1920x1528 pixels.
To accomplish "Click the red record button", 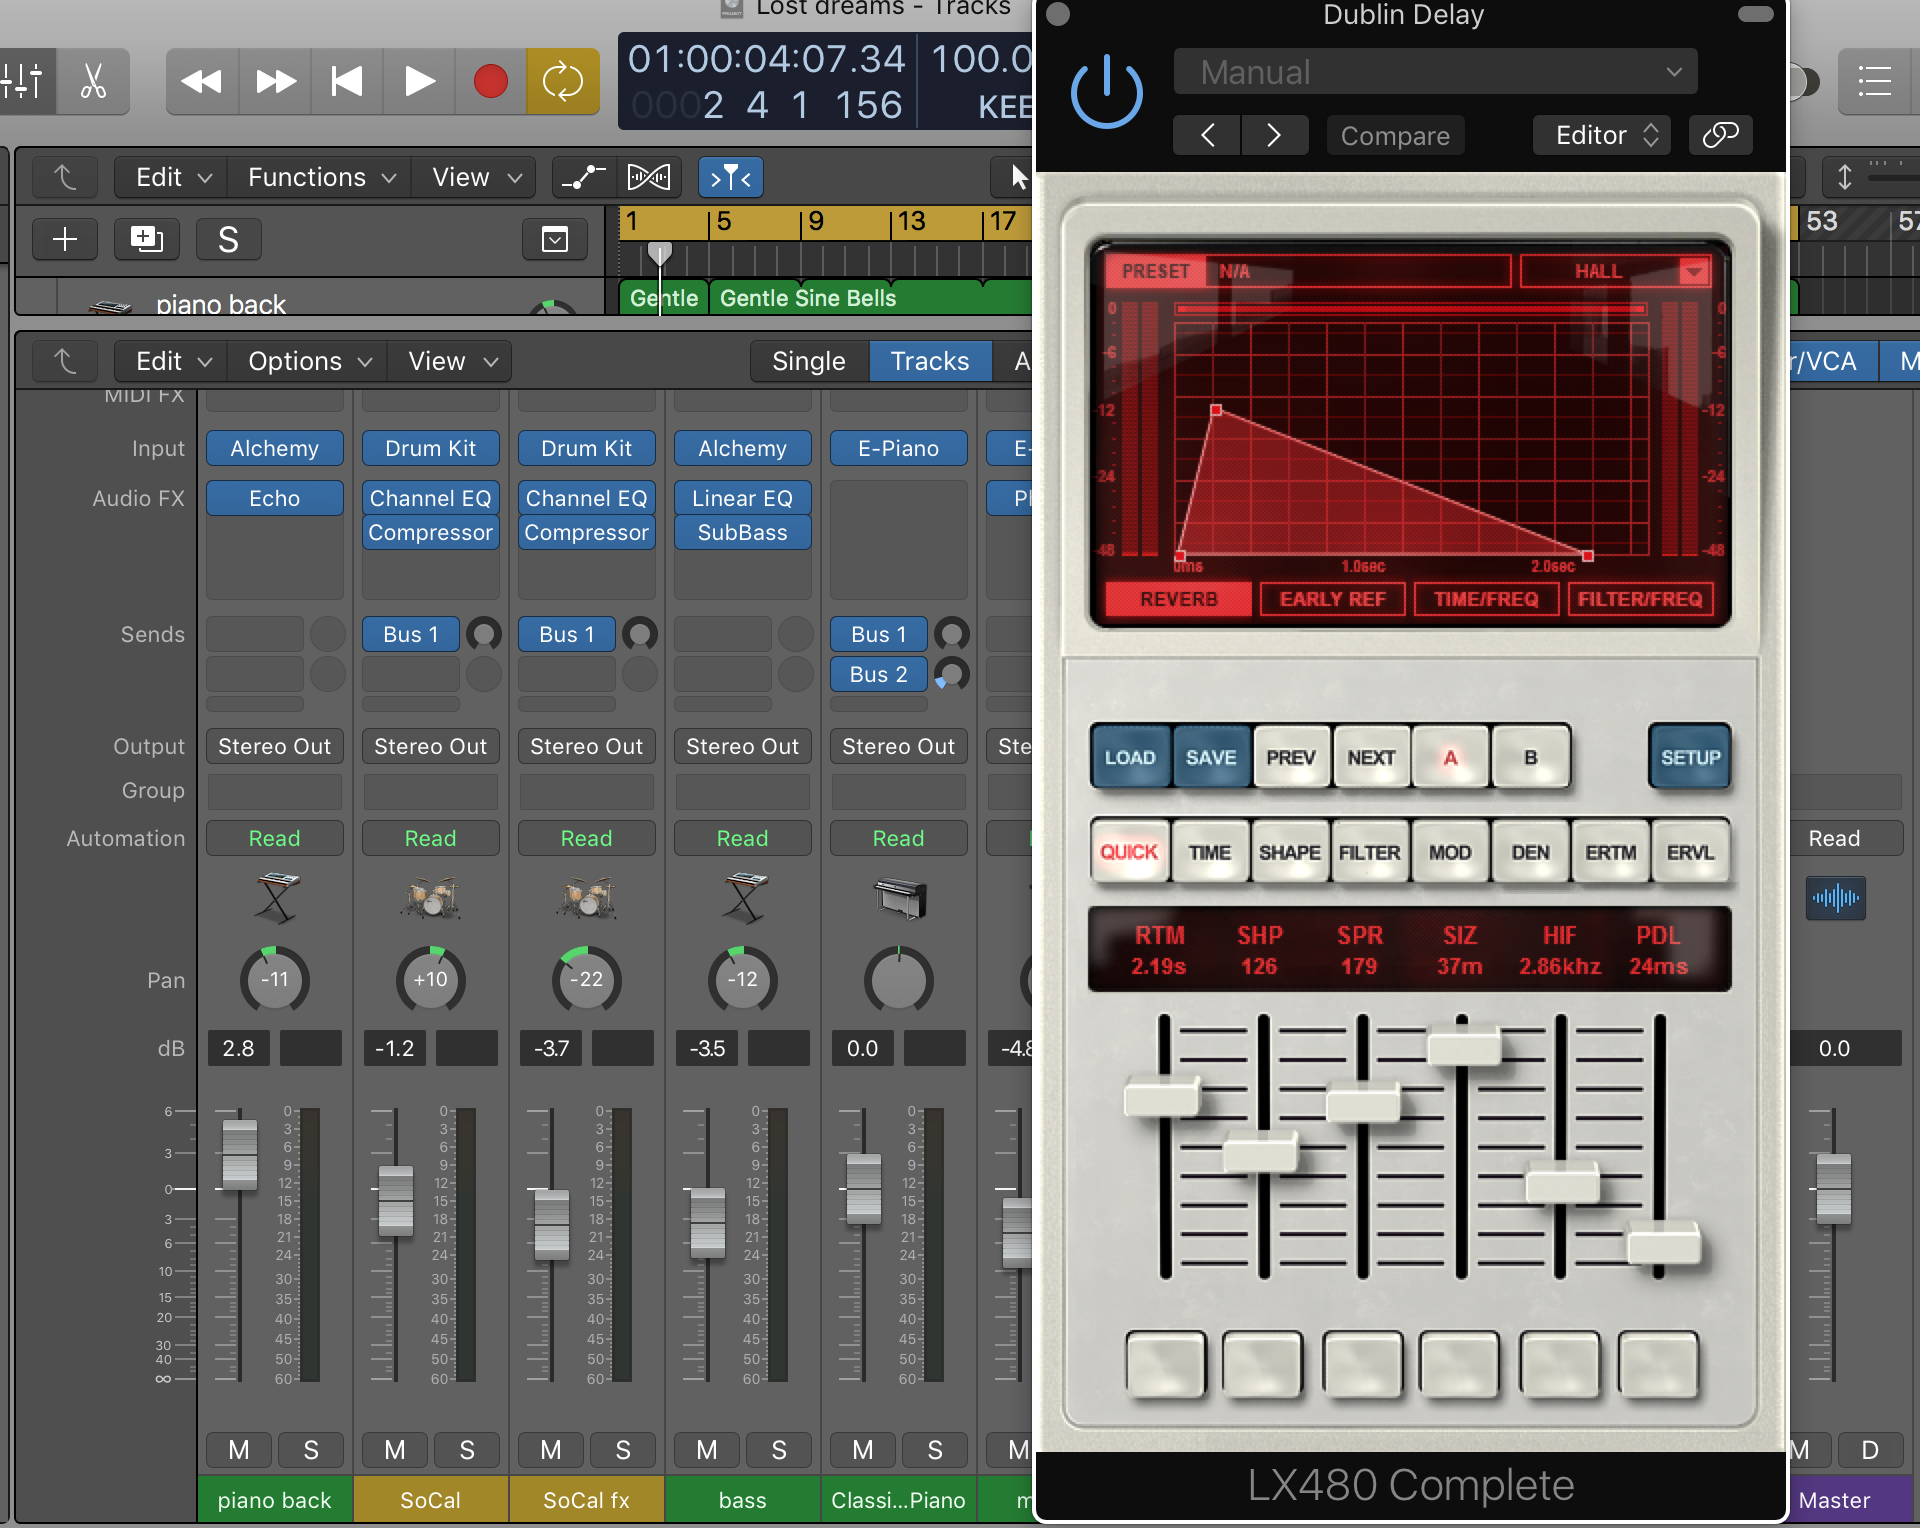I will click(x=490, y=81).
